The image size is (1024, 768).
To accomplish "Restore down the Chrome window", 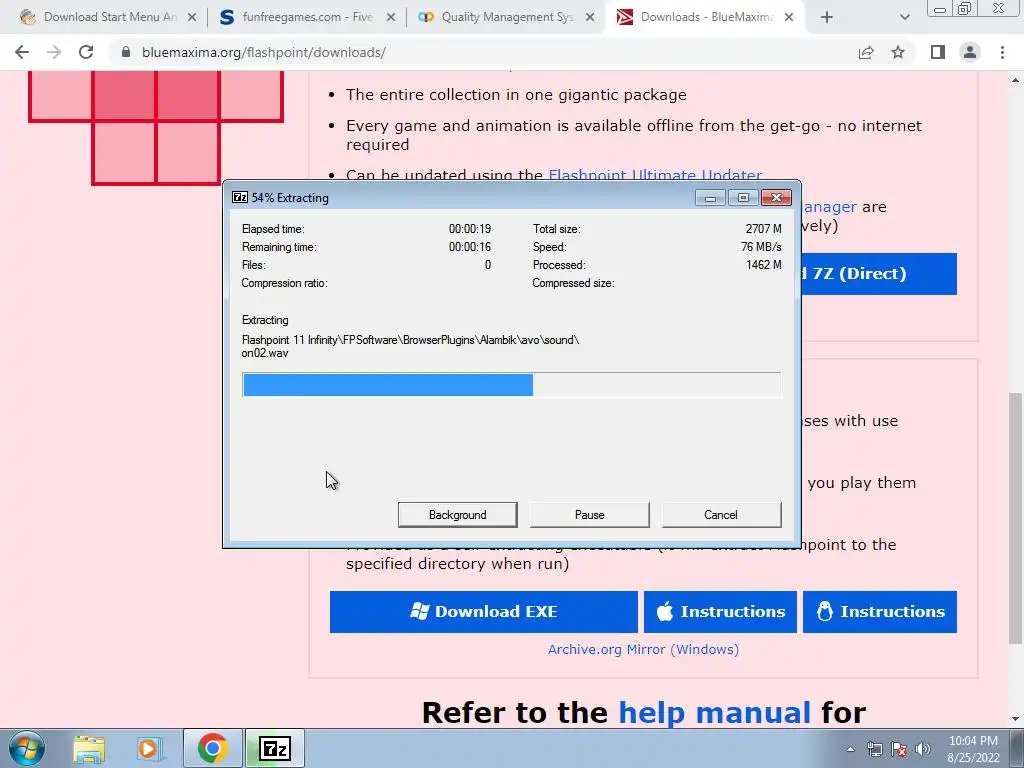I will pos(964,8).
